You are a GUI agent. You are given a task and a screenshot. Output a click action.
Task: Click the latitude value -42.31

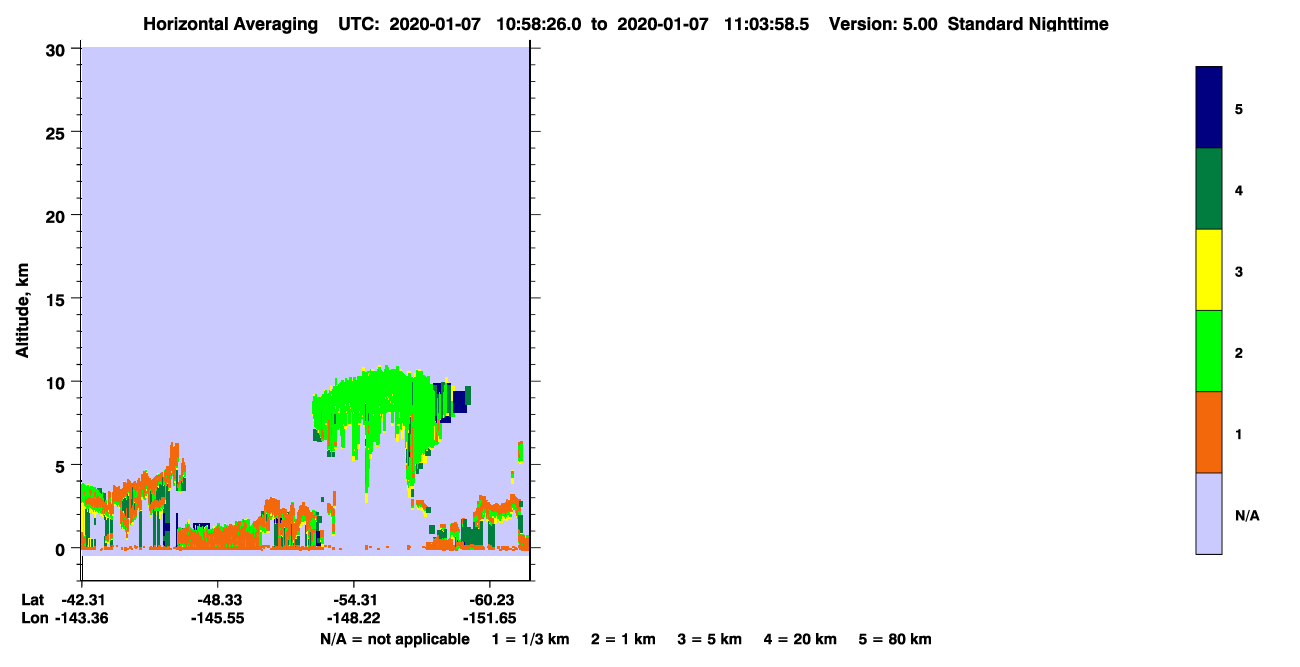pos(83,600)
